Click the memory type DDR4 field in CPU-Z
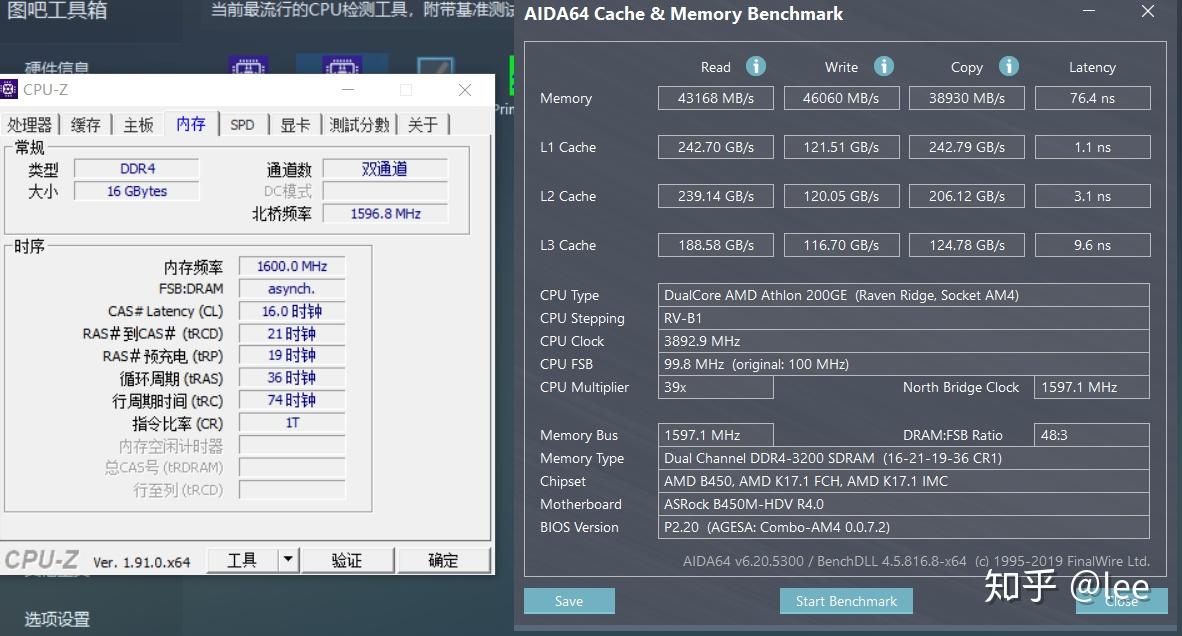The image size is (1182, 636). tap(137, 169)
